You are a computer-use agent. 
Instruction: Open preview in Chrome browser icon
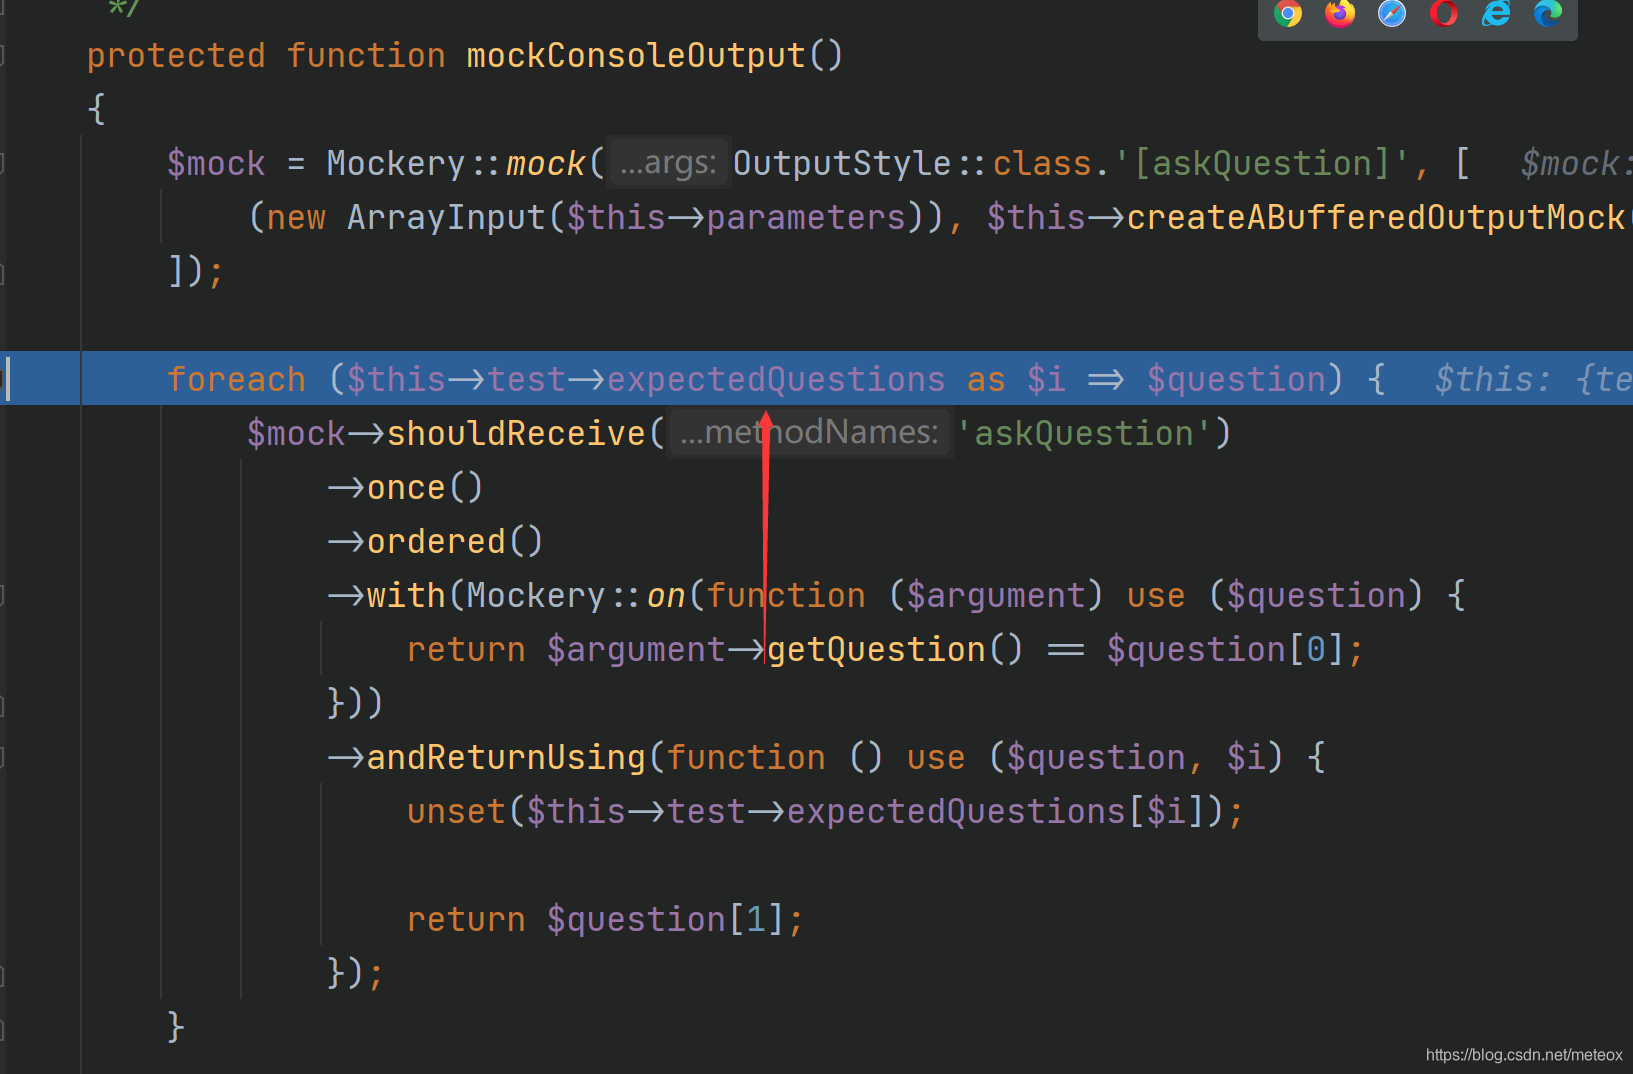[1288, 13]
